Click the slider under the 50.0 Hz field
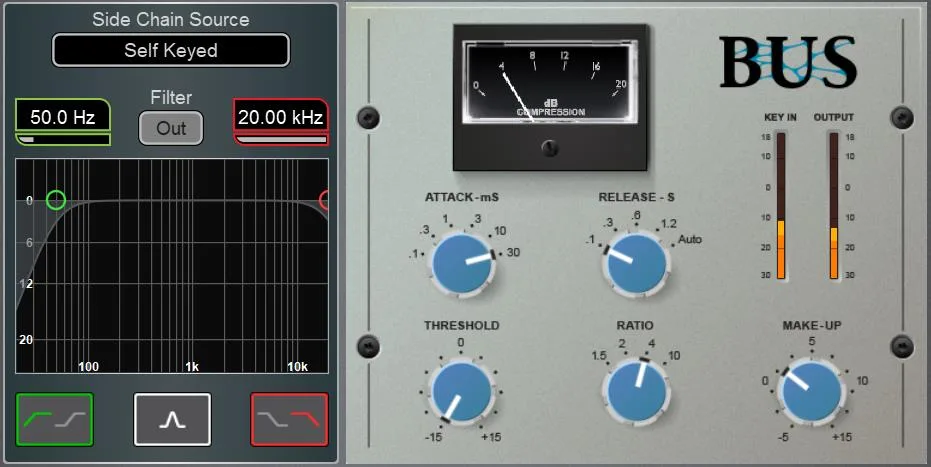The height and width of the screenshot is (467, 931). pyautogui.click(x=63, y=139)
